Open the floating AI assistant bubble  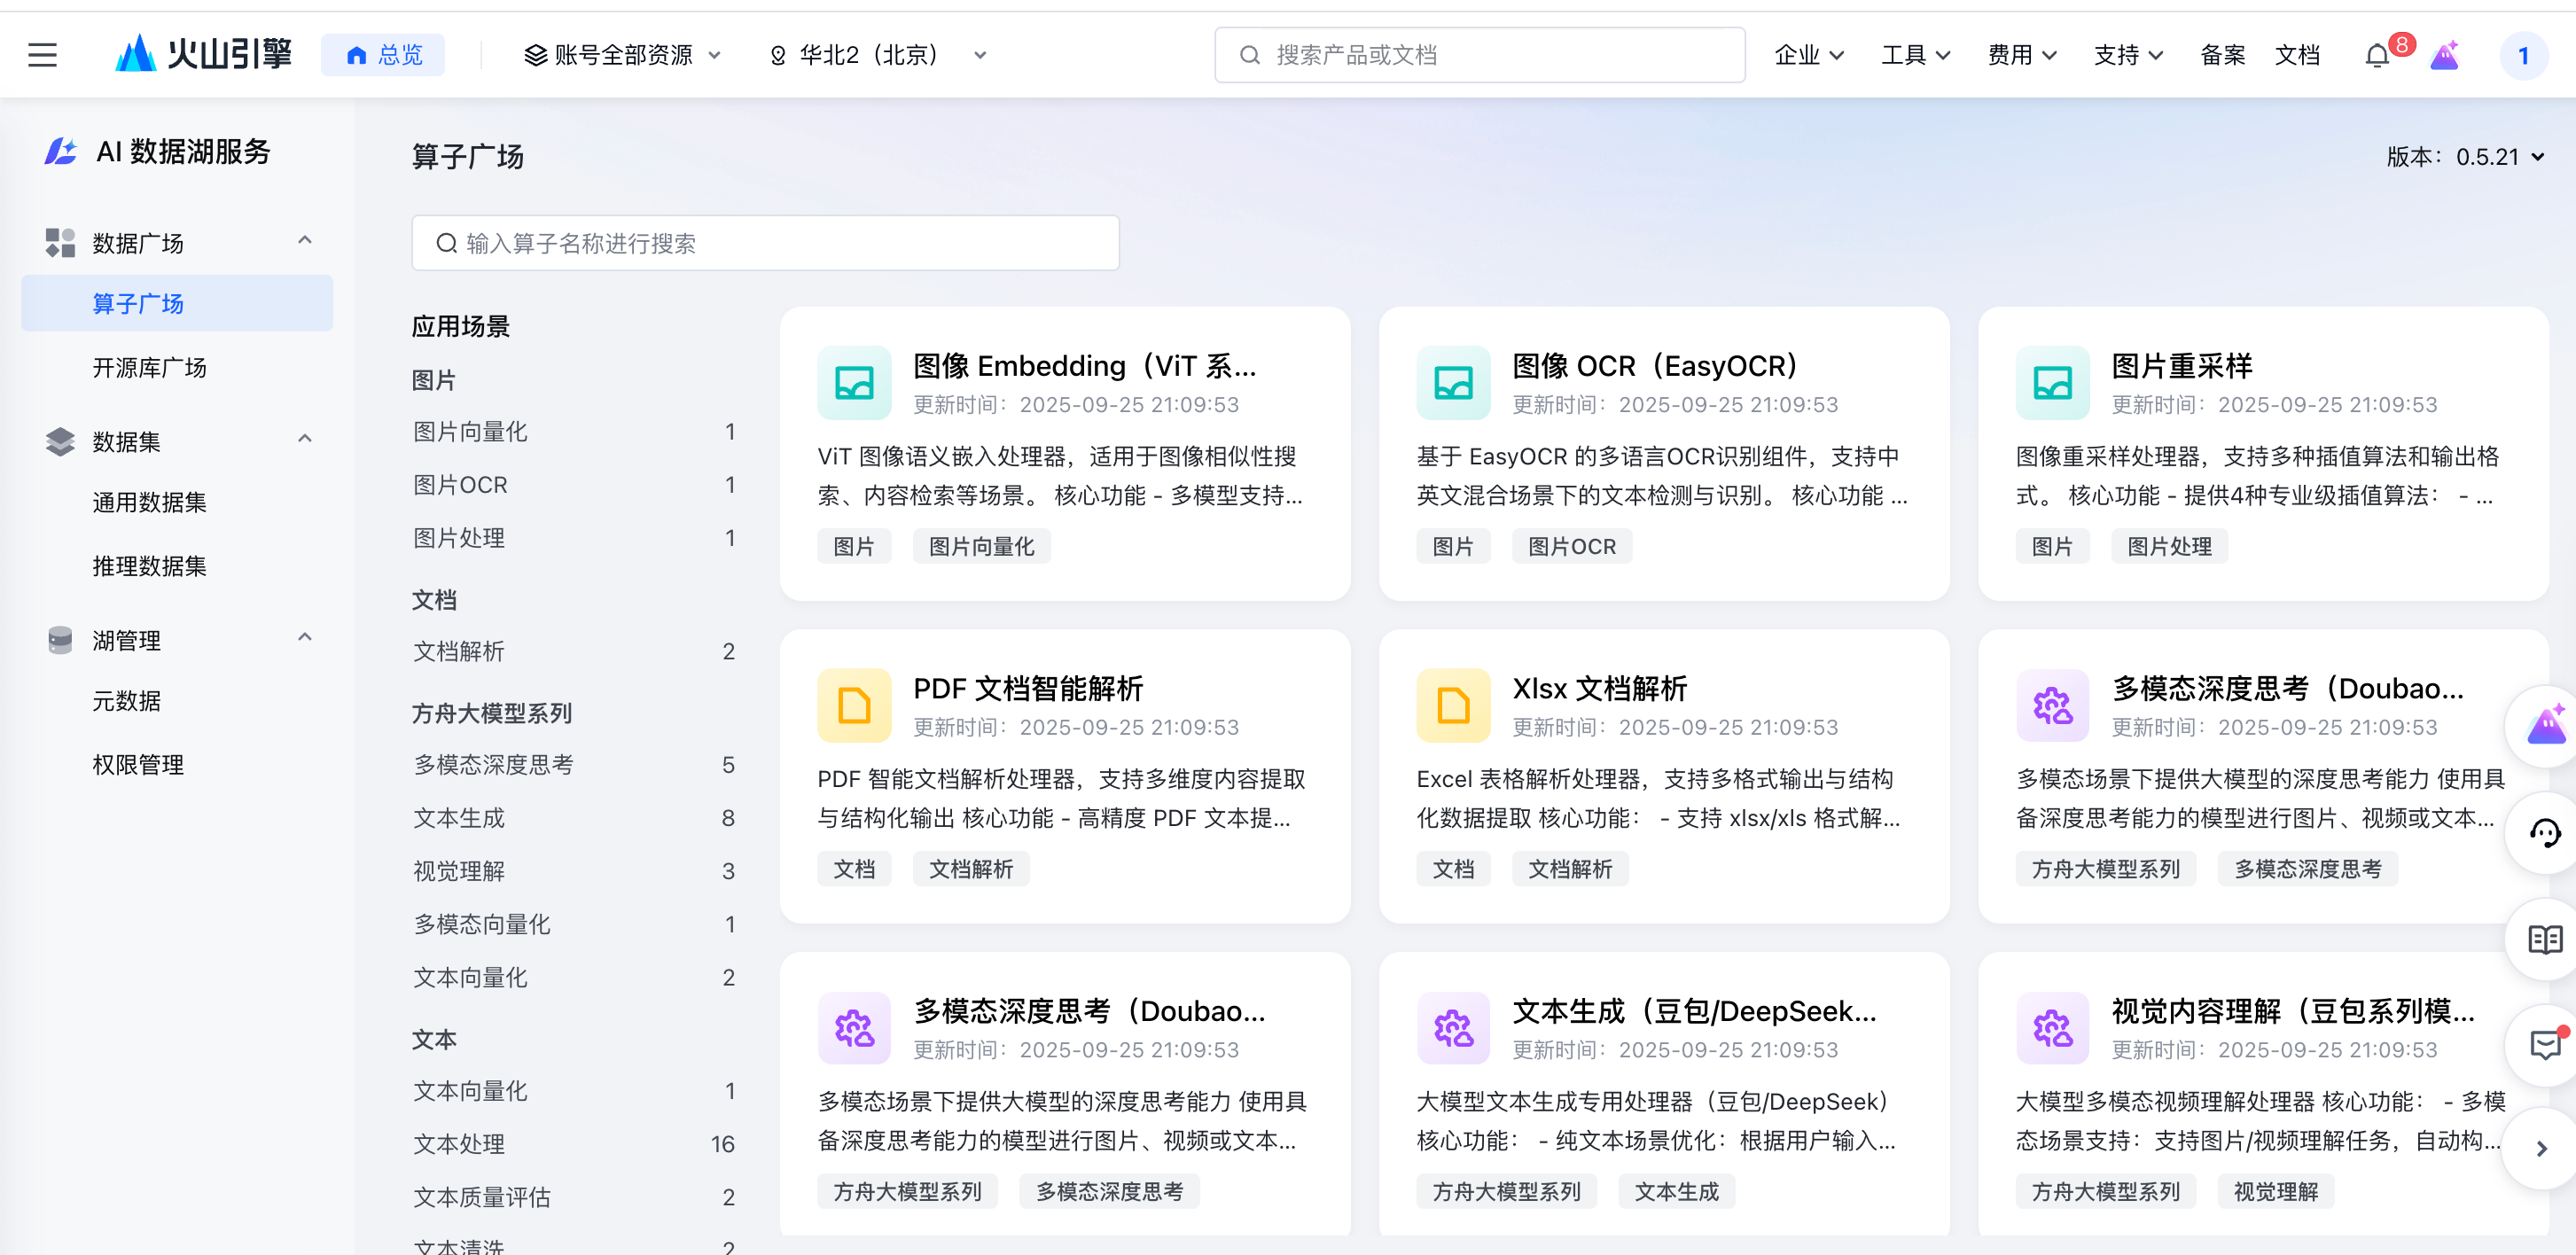click(x=2544, y=726)
